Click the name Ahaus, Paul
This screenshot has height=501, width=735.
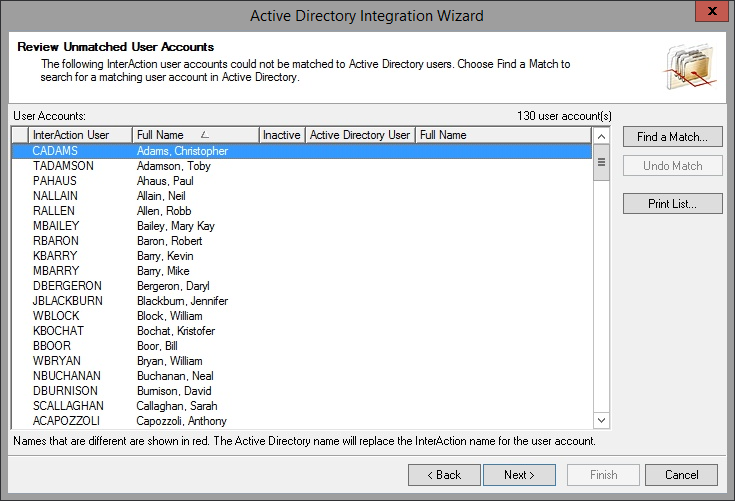165,181
